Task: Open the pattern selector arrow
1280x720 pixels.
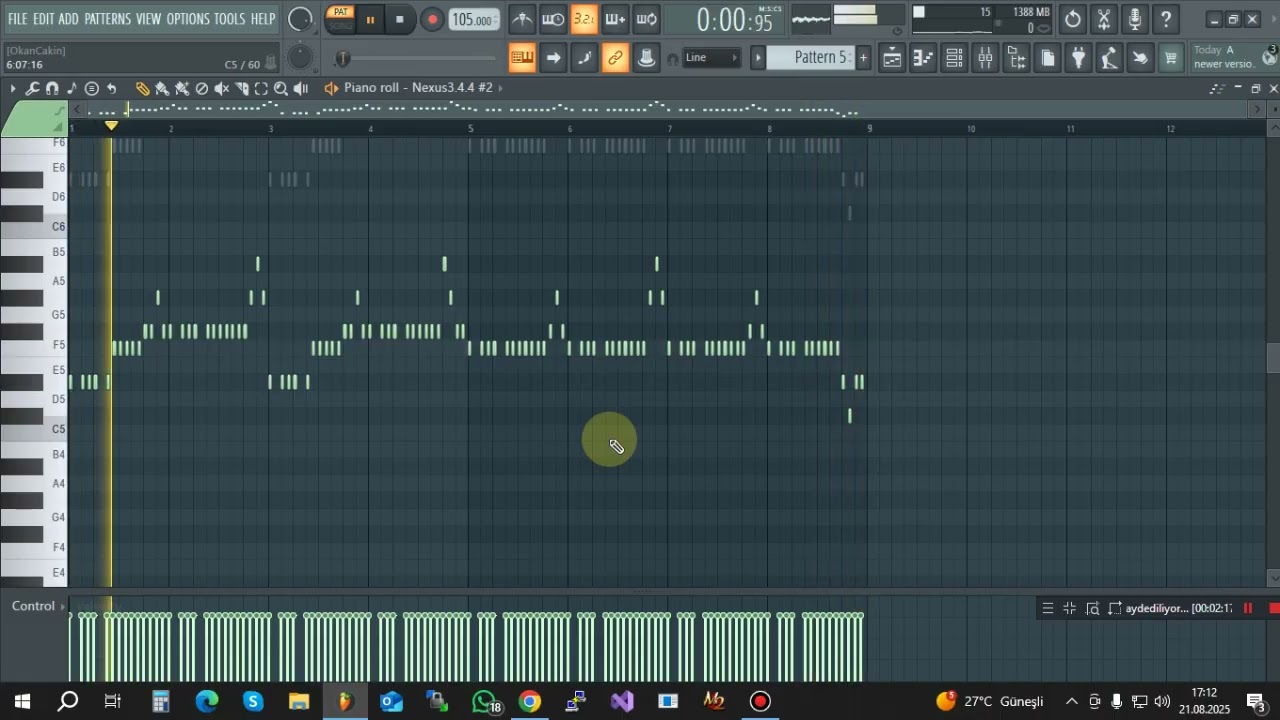Action: 758,58
